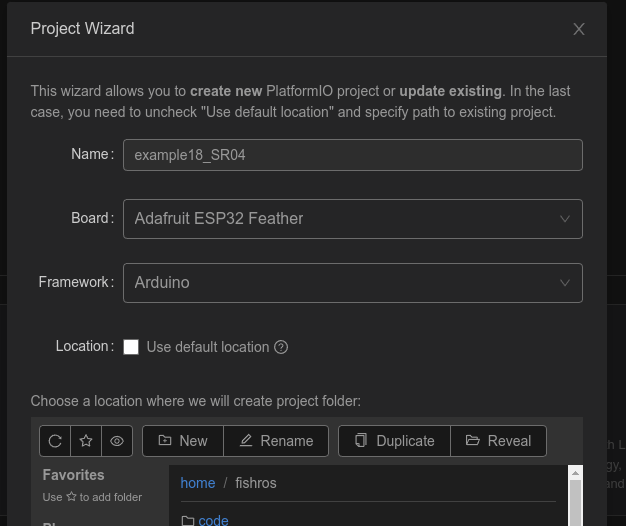Viewport: 626px width, 526px height.
Task: Click the file list vertical scrollbar
Action: (x=575, y=502)
